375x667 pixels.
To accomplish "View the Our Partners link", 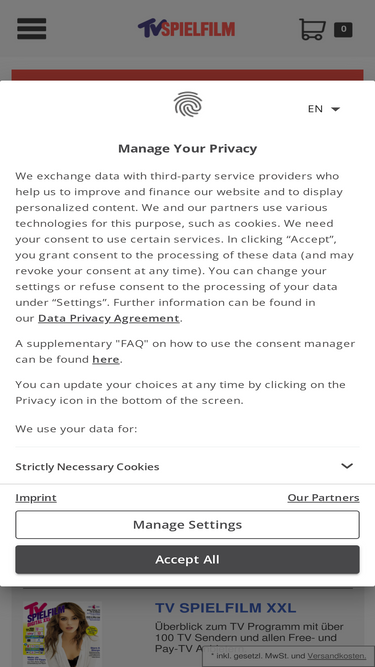I will [323, 497].
